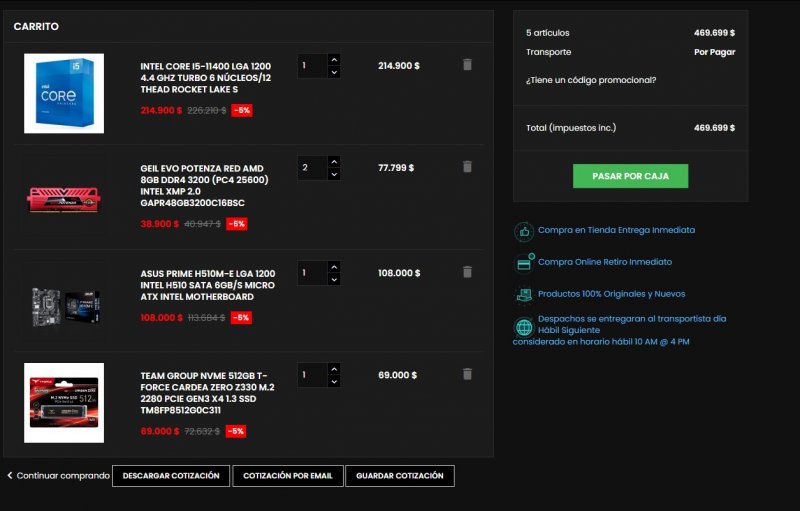Click the Por Pagar transport value
This screenshot has height=511, width=800.
pyautogui.click(x=714, y=52)
